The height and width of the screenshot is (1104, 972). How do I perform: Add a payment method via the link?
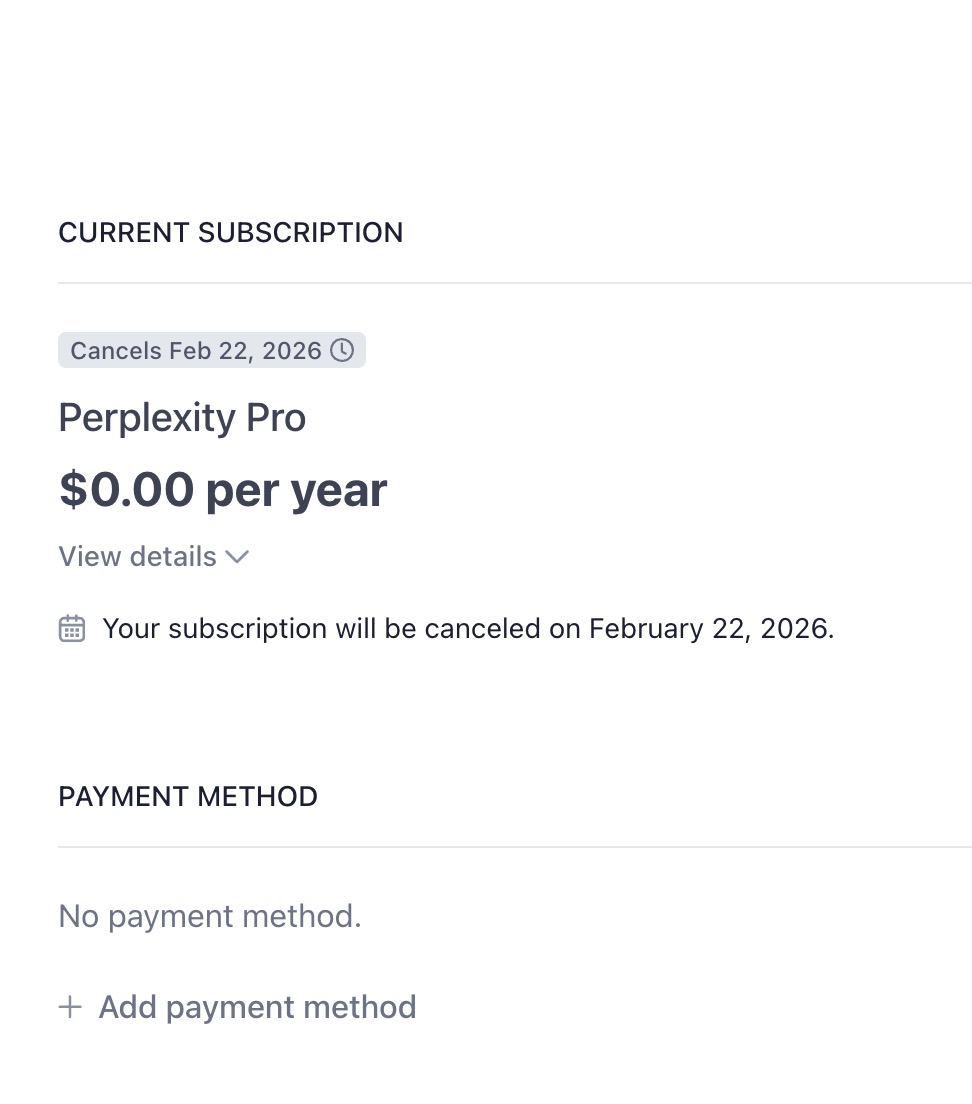(x=257, y=1007)
